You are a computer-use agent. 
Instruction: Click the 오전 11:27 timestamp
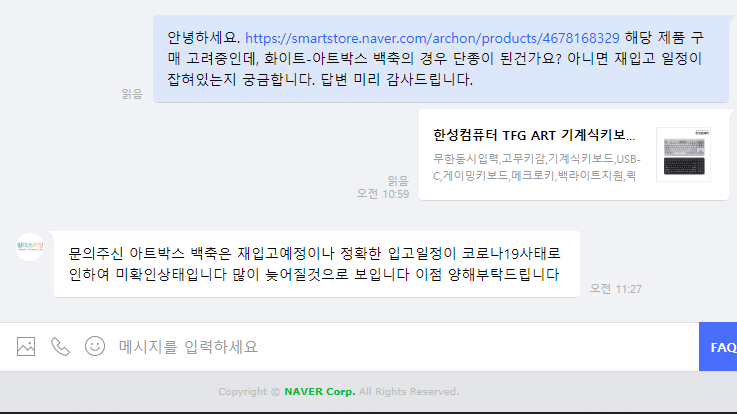616,289
